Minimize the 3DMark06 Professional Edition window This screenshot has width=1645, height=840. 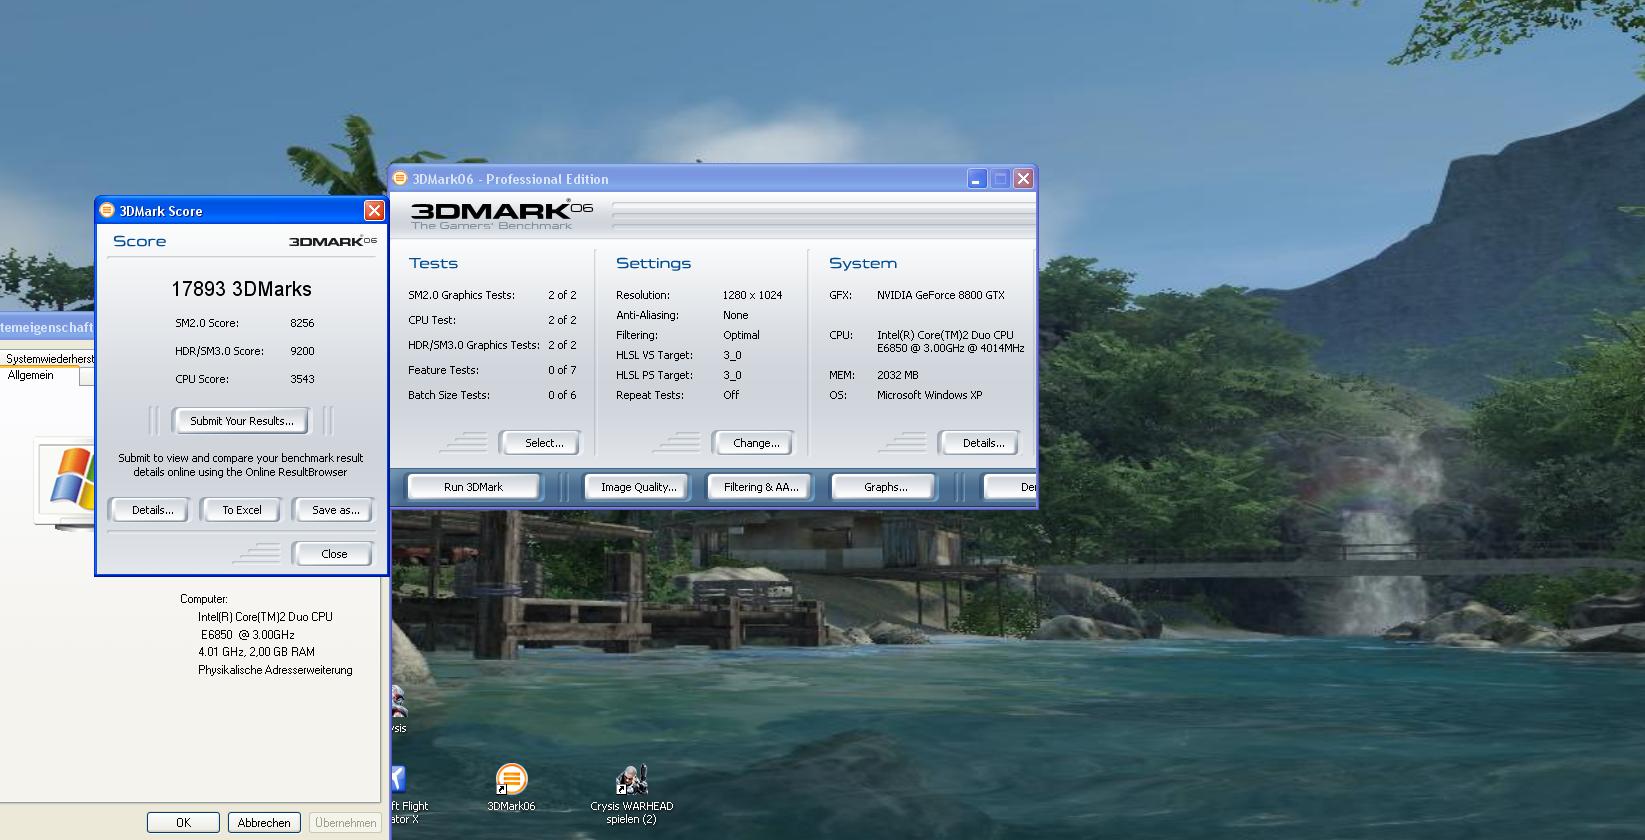click(977, 179)
